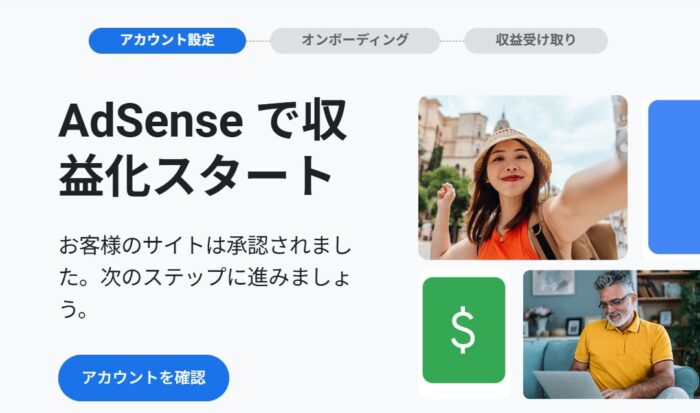
Task: Select the solid blue card on right
Action: 674,177
